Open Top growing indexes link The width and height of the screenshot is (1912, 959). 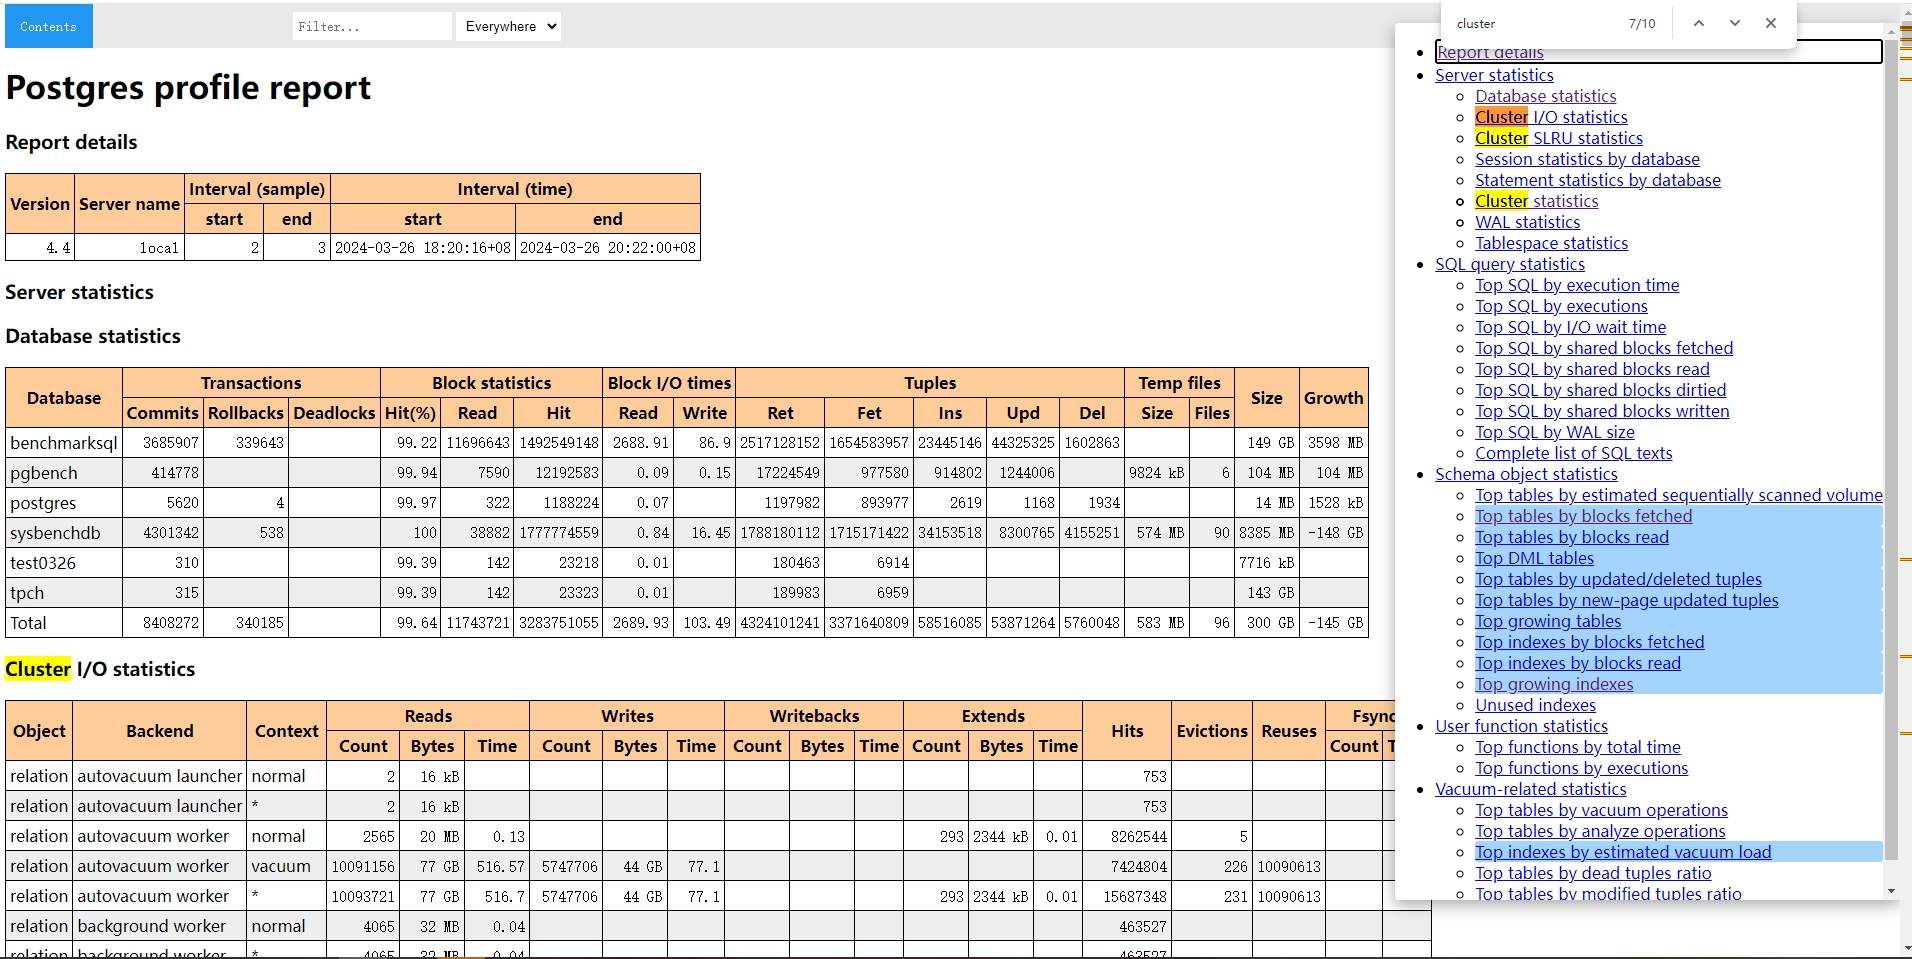1554,684
